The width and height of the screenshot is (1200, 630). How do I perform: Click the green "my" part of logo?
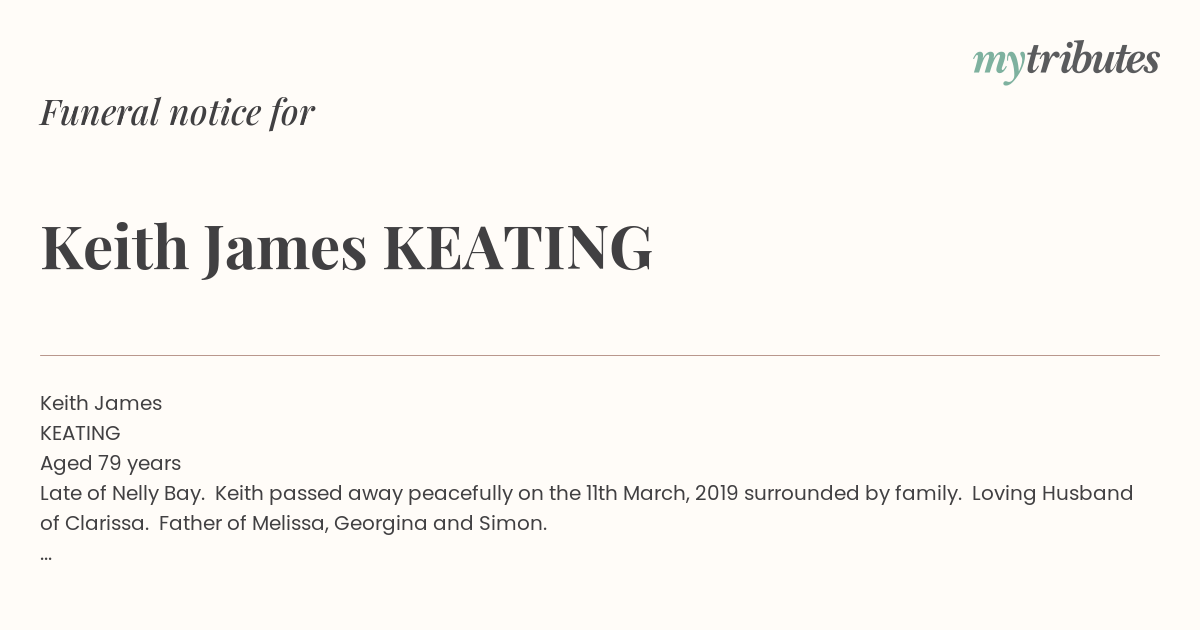pos(998,65)
